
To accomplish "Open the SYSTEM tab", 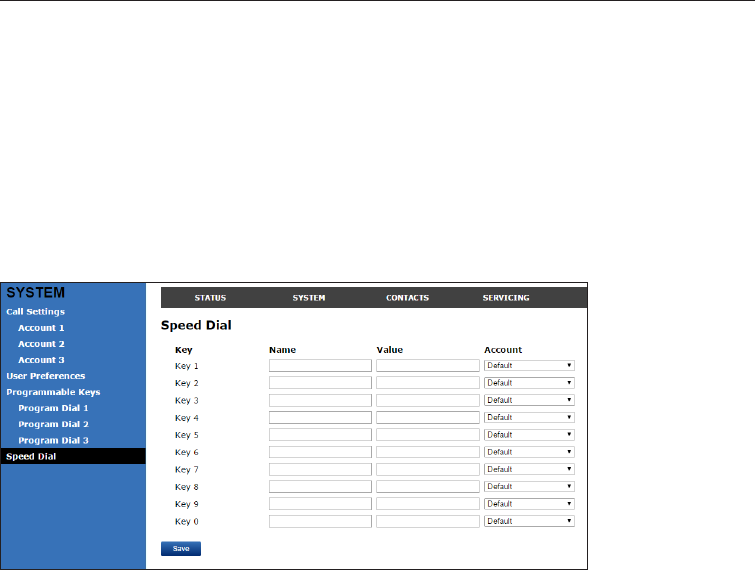I will 309,298.
